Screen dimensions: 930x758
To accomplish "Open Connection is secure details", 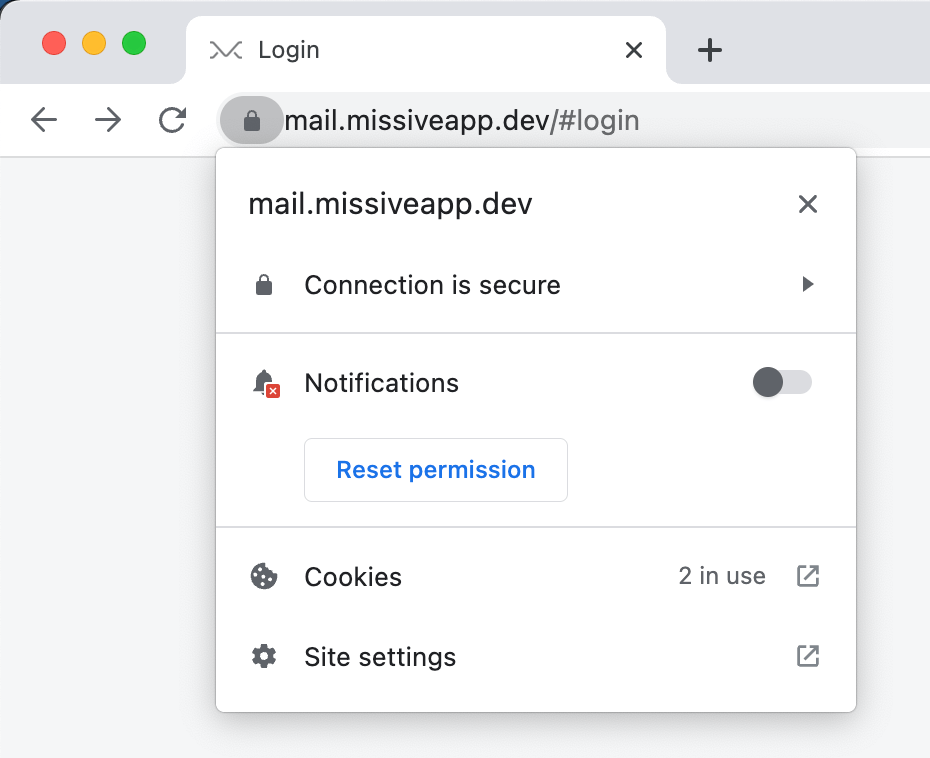I will click(536, 285).
